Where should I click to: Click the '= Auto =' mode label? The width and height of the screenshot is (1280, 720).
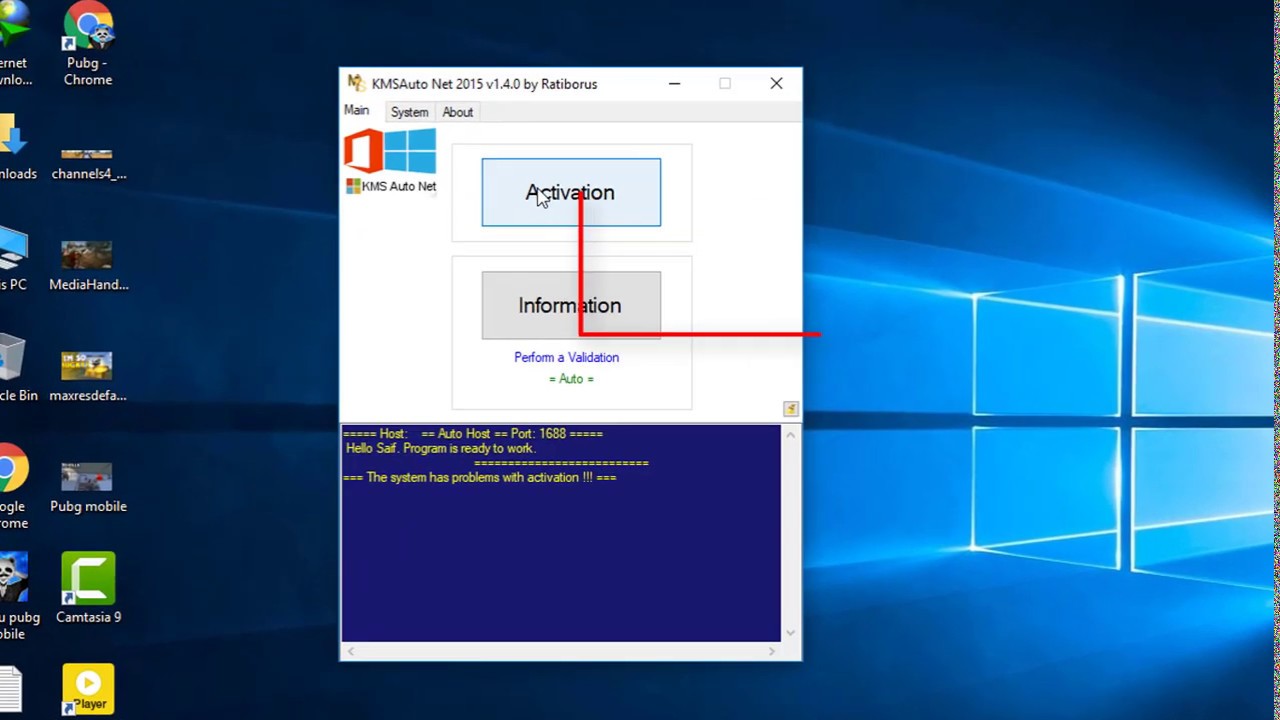click(x=571, y=379)
